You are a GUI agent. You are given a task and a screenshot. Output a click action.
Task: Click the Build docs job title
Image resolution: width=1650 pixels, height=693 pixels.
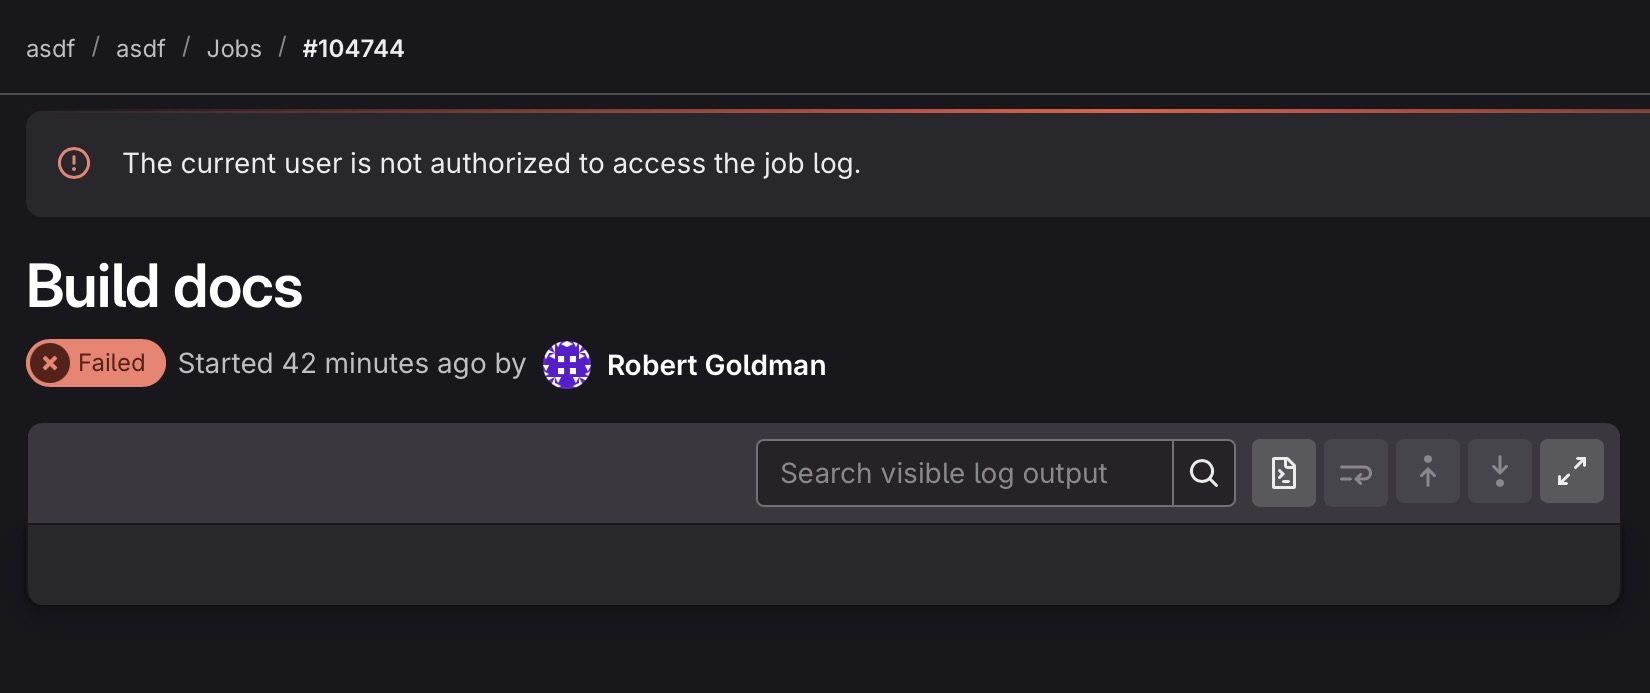(164, 287)
